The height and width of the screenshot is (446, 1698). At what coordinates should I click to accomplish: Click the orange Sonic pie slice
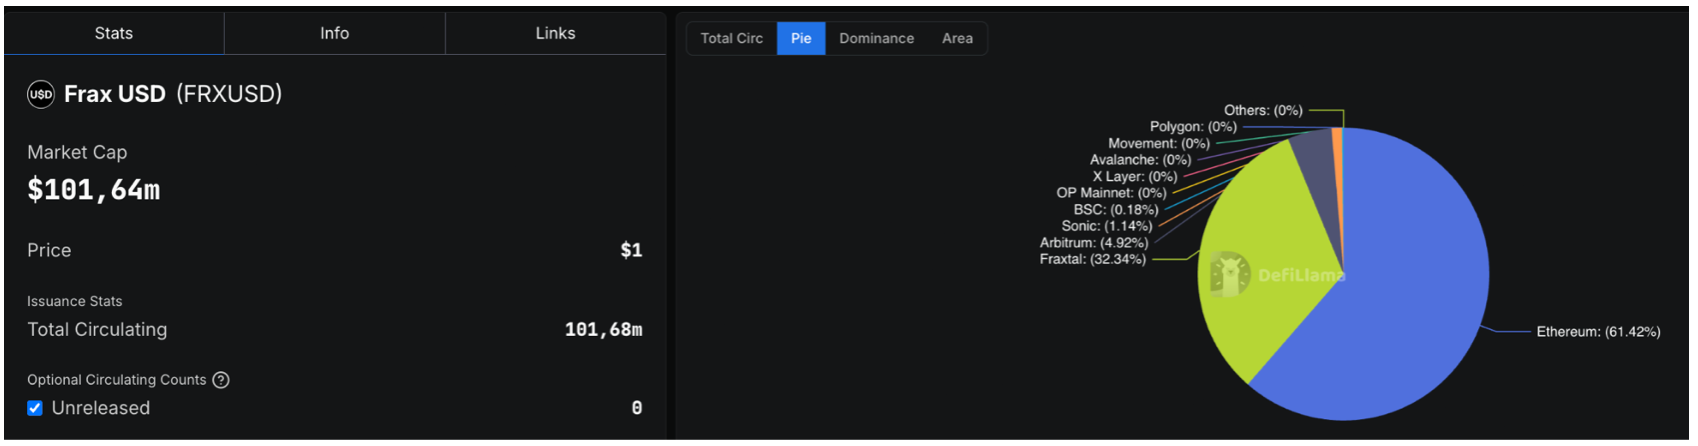click(x=1338, y=150)
